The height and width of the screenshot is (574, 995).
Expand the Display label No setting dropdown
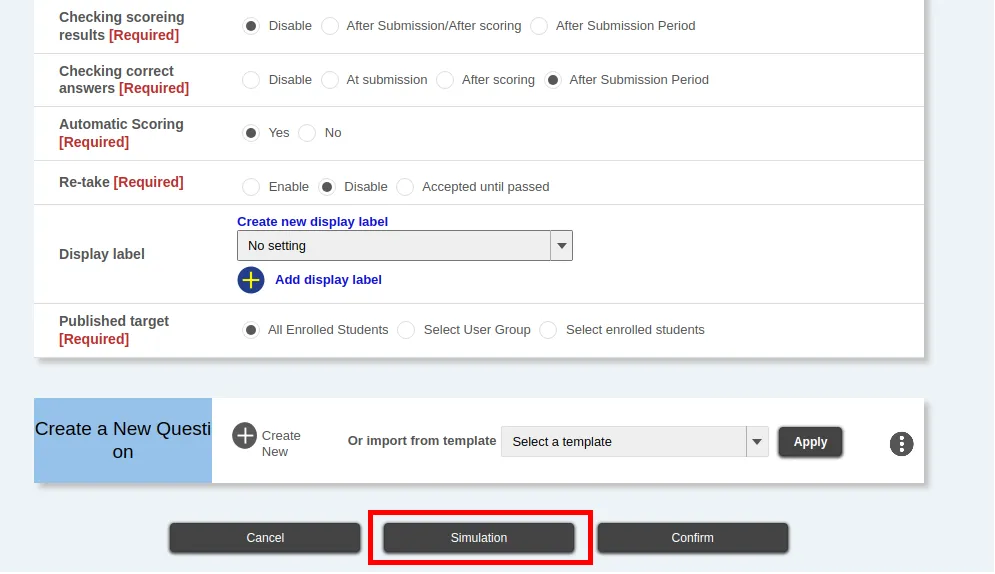pyautogui.click(x=404, y=246)
